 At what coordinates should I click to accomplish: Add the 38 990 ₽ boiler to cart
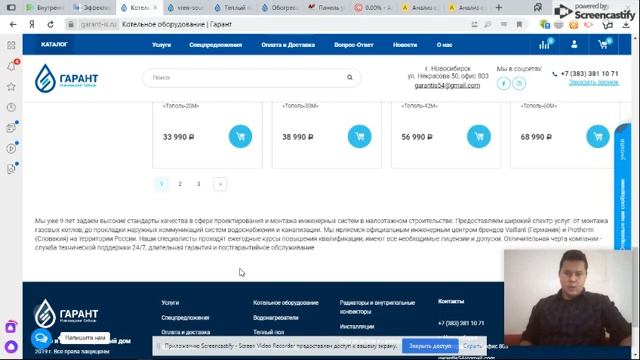(360, 136)
